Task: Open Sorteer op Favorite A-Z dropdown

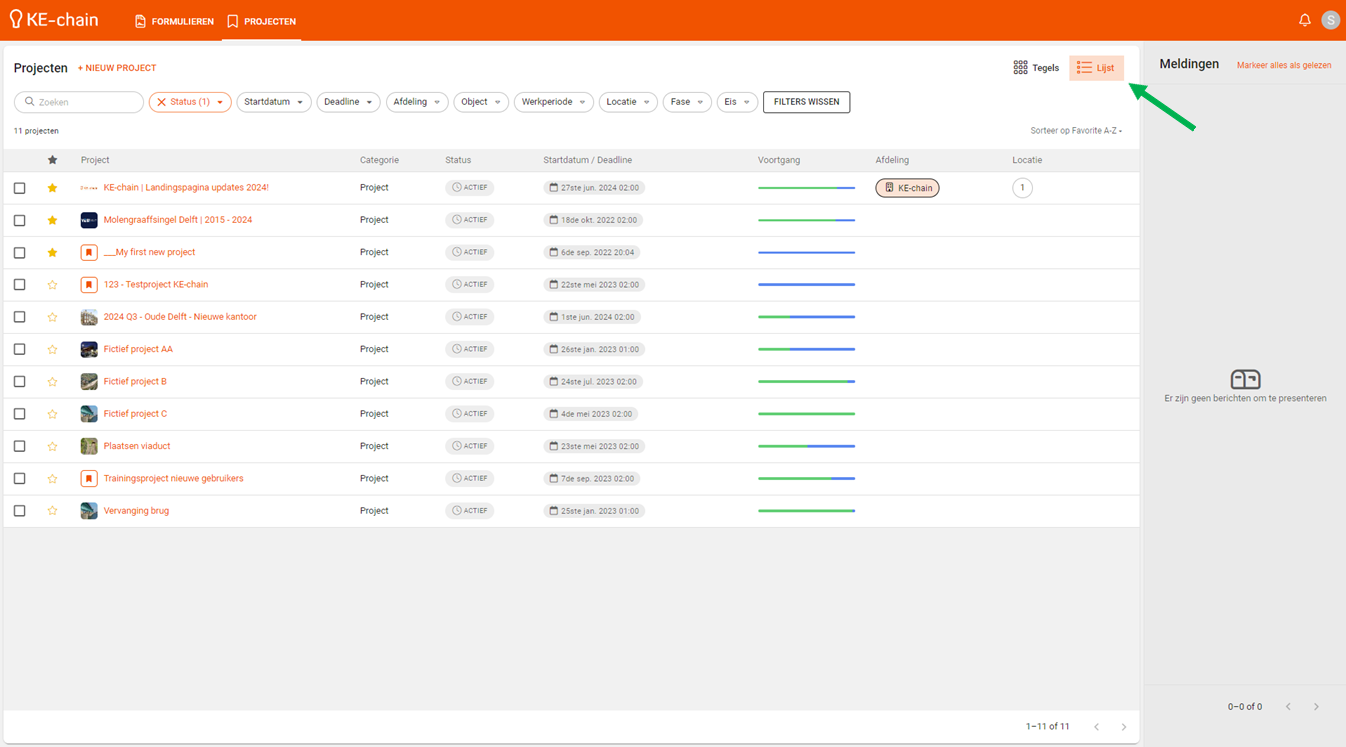Action: pyautogui.click(x=1076, y=131)
